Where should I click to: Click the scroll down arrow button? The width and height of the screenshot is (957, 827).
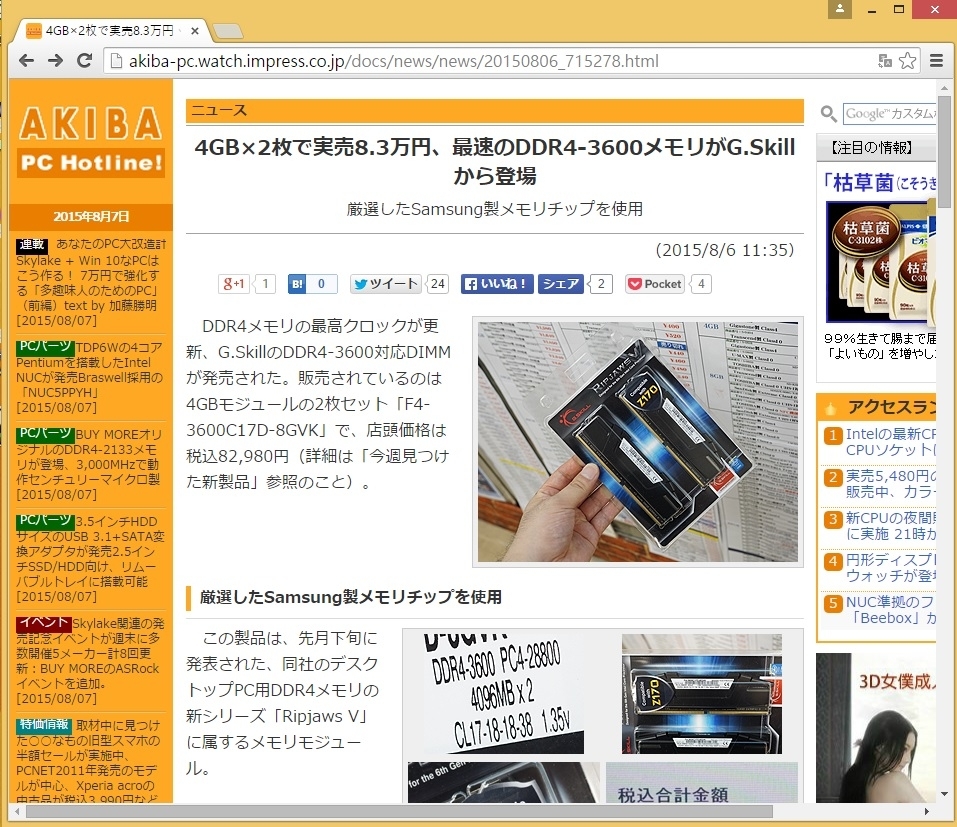tap(944, 795)
